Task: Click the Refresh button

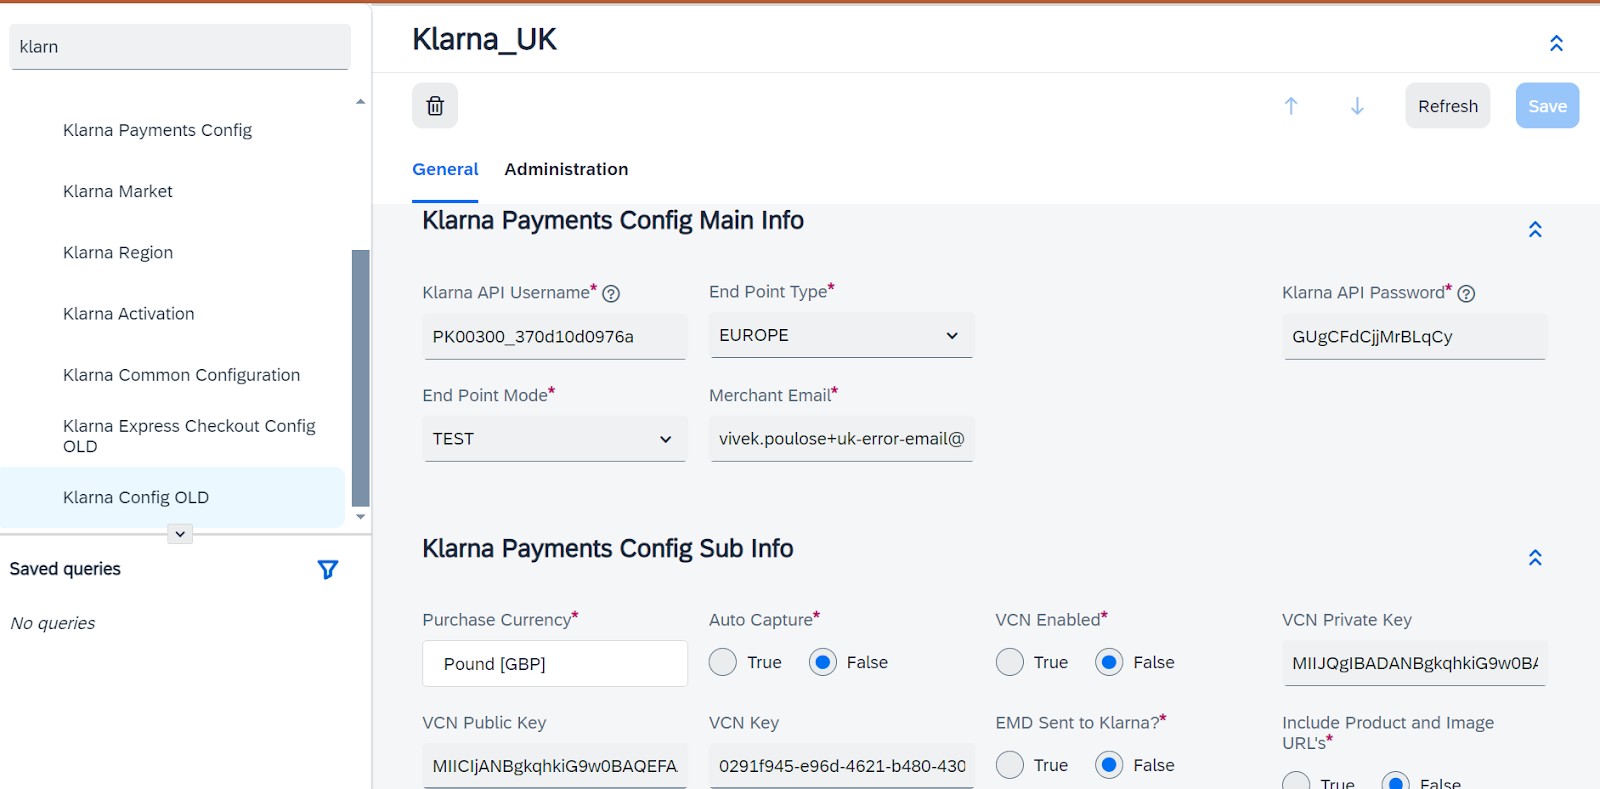Action: coord(1447,106)
